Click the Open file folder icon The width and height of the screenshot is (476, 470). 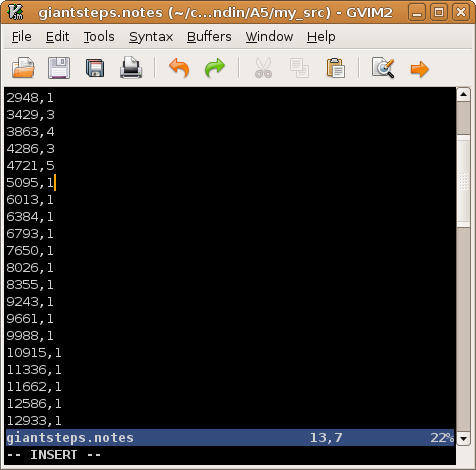[23, 68]
